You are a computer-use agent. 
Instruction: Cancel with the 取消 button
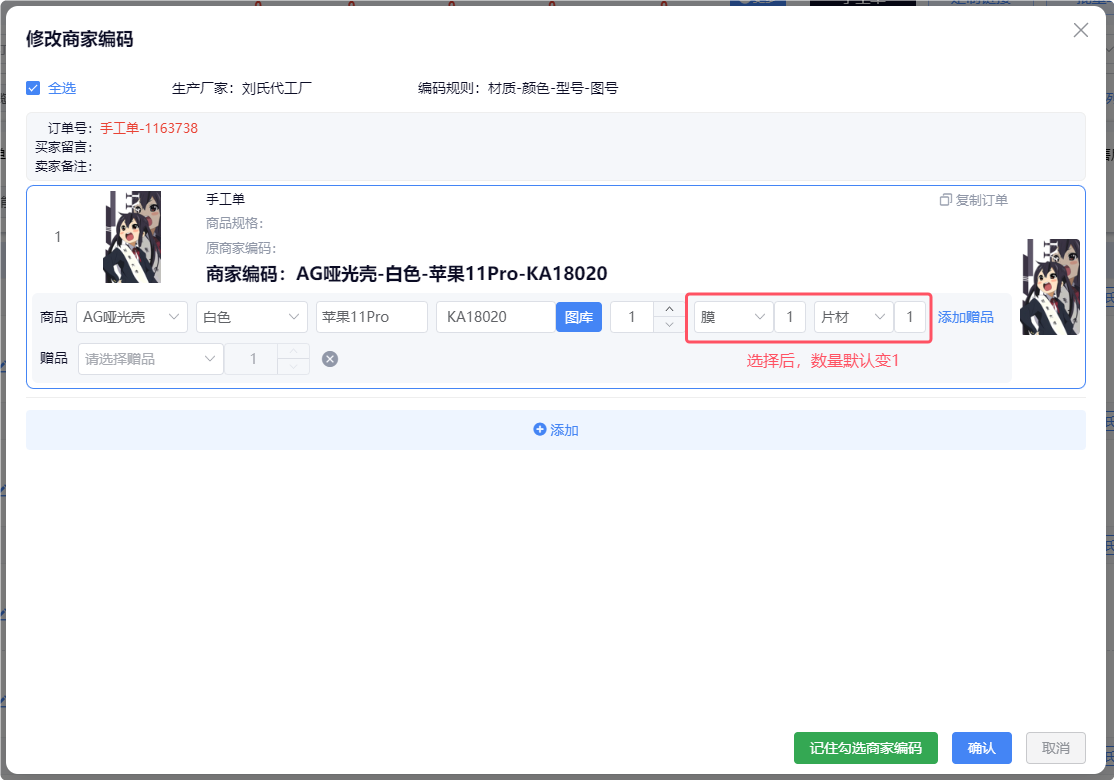[x=1055, y=748]
